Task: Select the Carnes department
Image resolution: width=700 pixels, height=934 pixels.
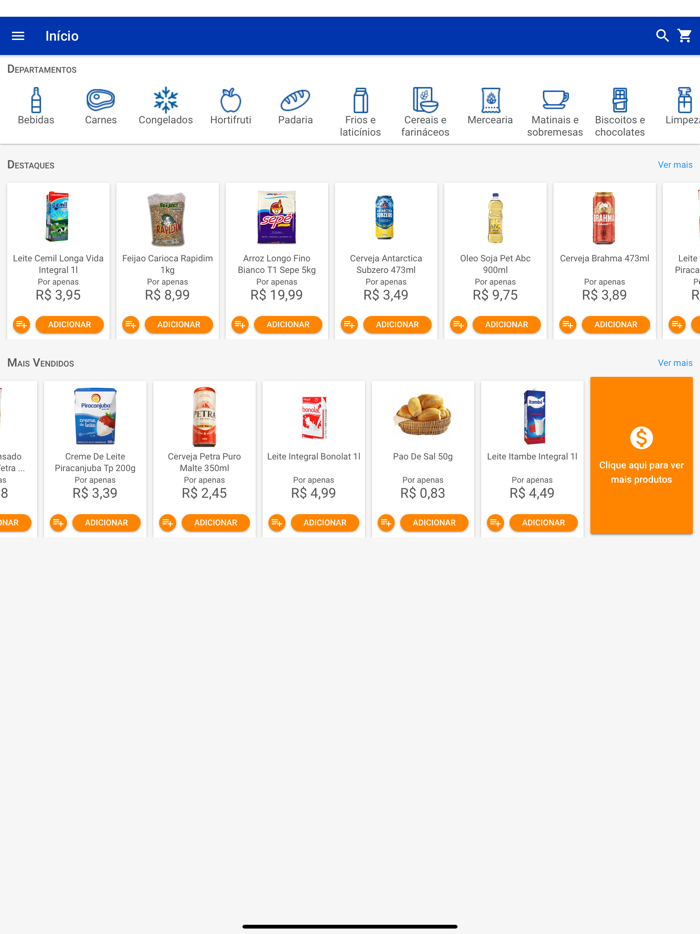Action: pos(101,106)
